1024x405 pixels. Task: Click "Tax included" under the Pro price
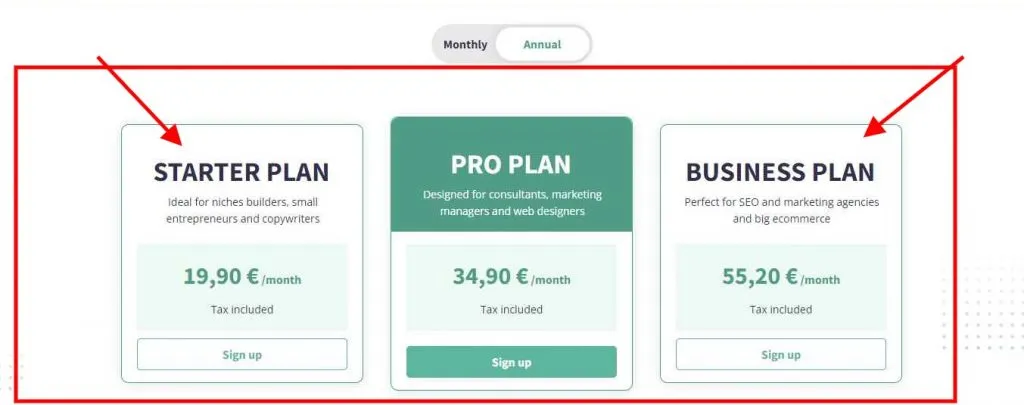511,309
